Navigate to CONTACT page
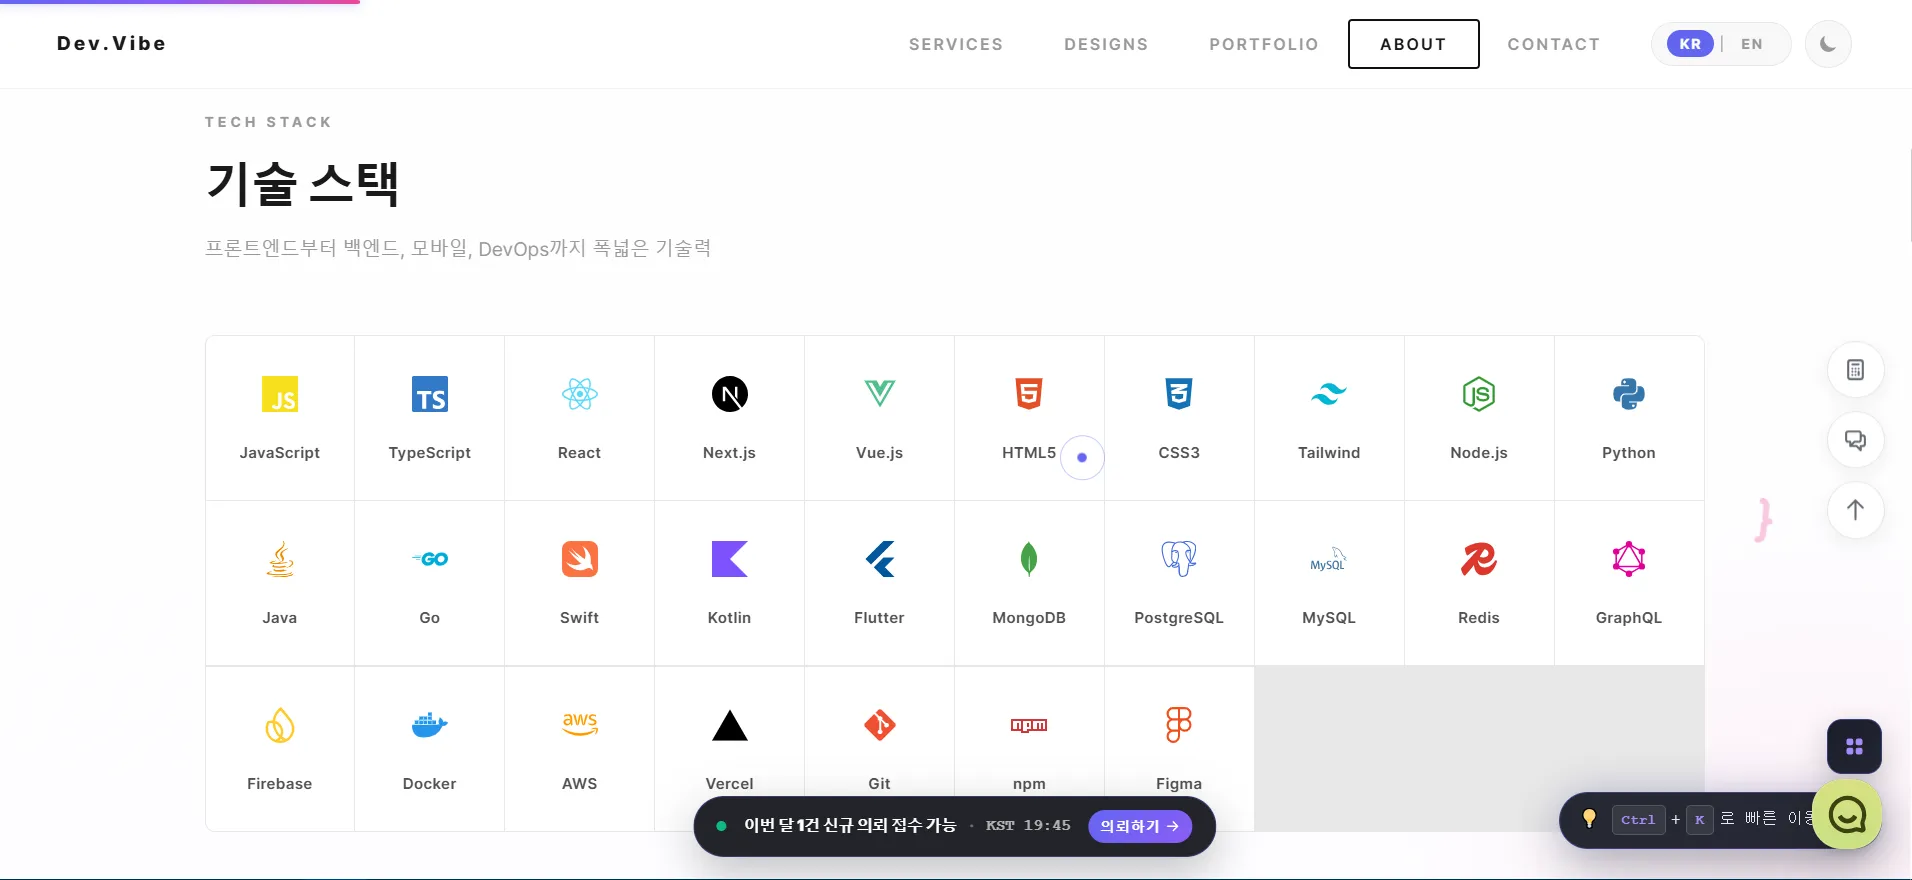Screen dimensions: 1912x880 (x=1554, y=44)
